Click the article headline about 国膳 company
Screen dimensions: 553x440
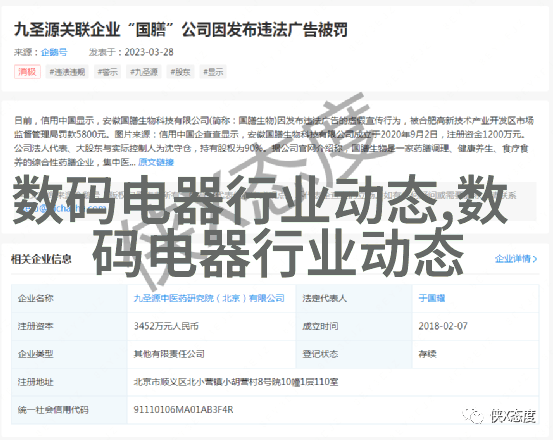[x=181, y=30]
